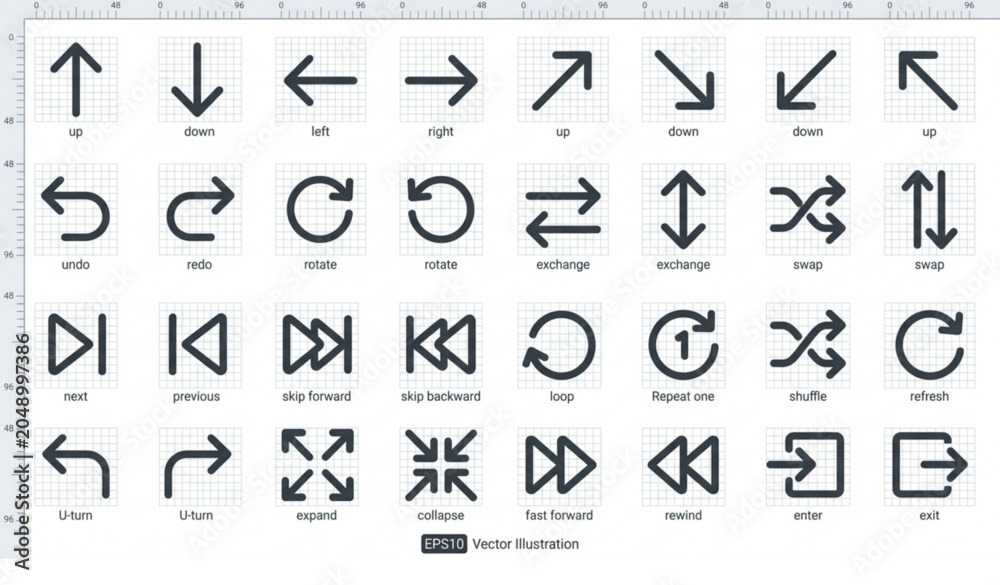Viewport: 1000px width, 585px height.
Task: Click the 'next' text label
Action: pyautogui.click(x=75, y=396)
